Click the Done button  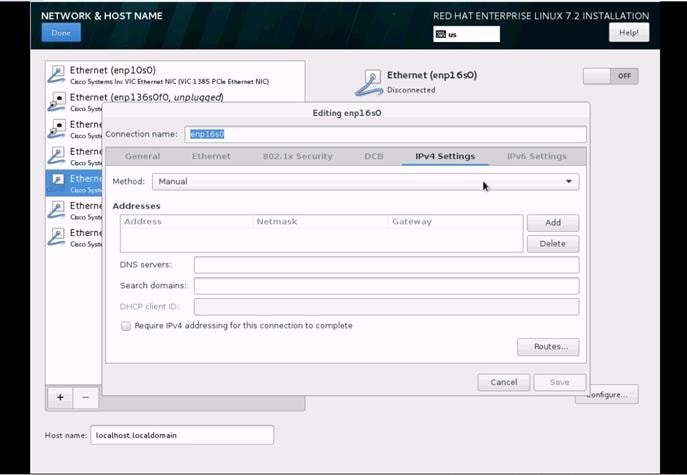(61, 33)
